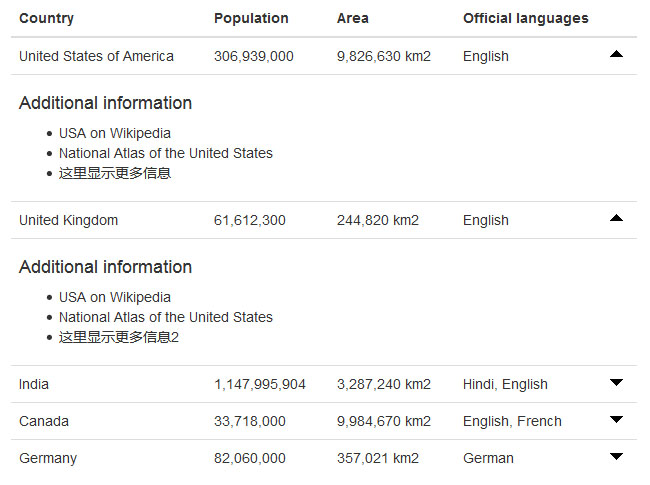Expand the Germany row arrow
Image resolution: width=650 pixels, height=485 pixels.
[x=616, y=457]
